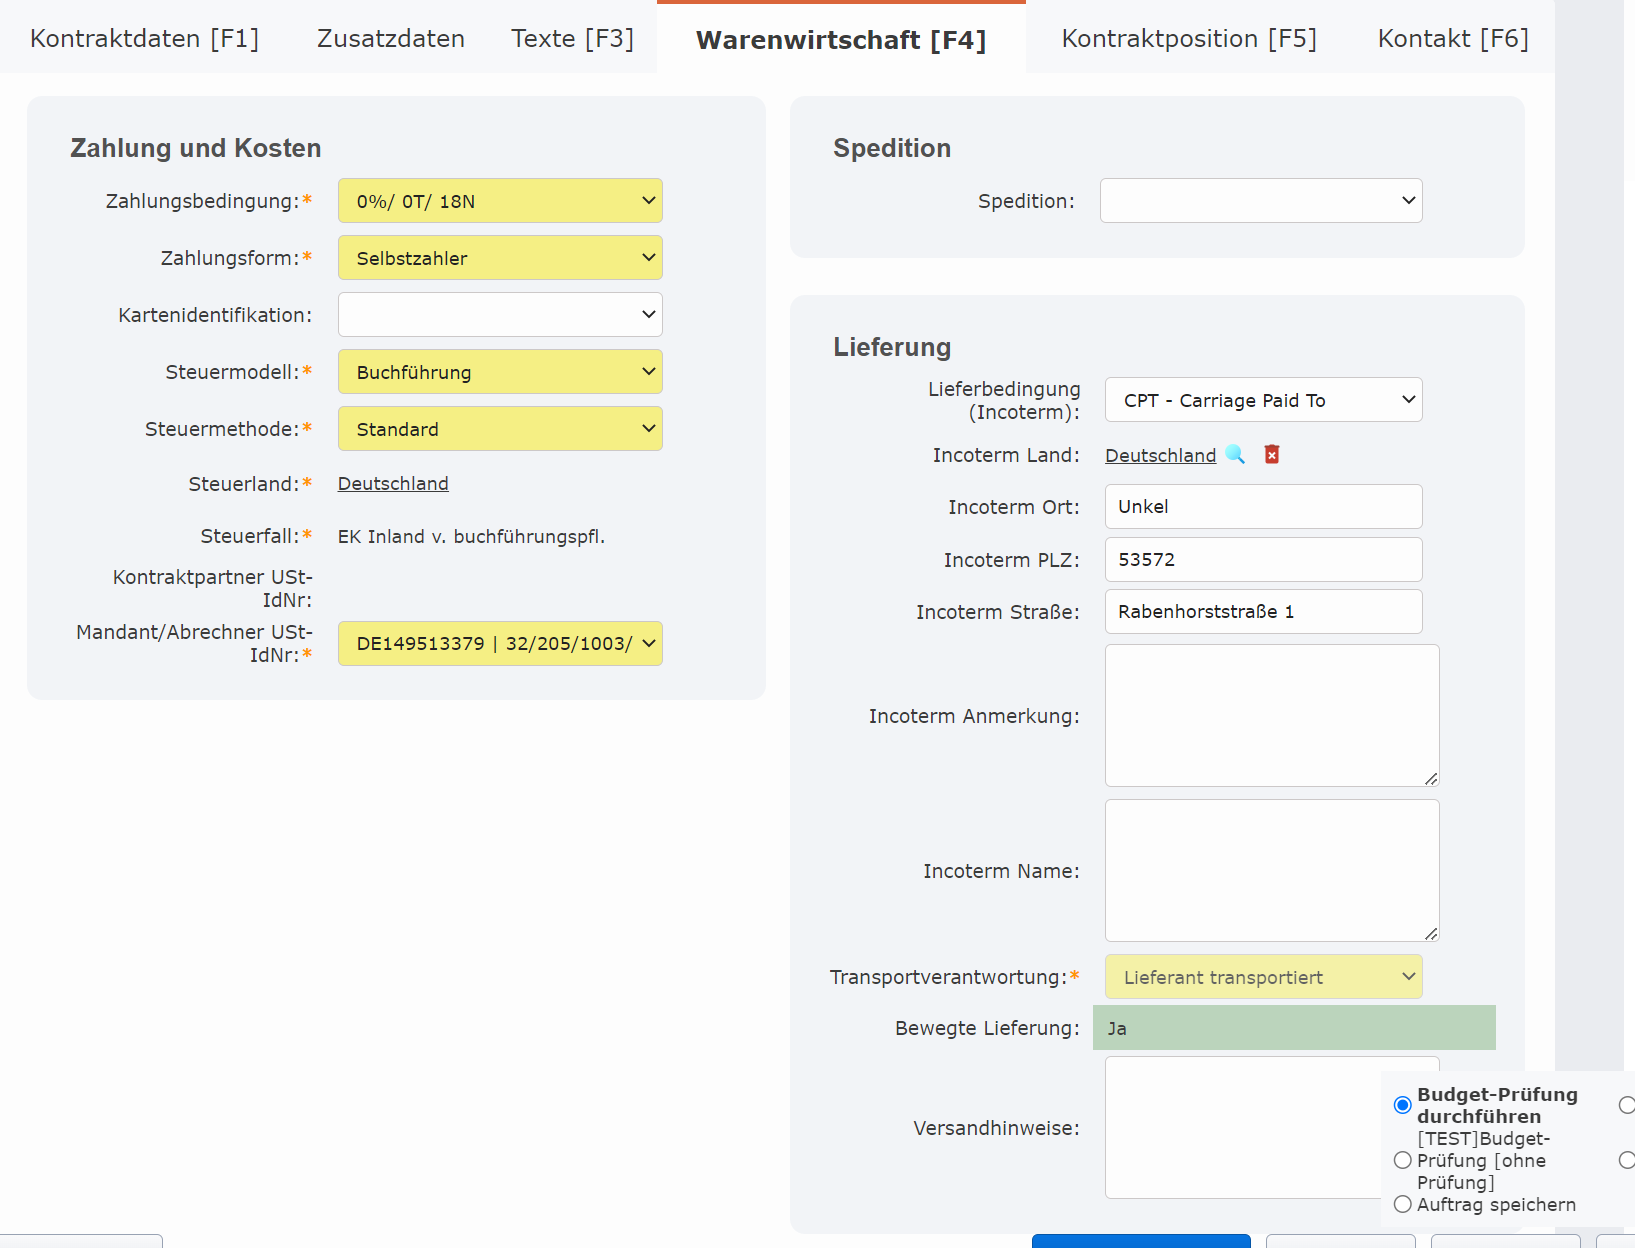Select the Budget-Prüfung durchführen radio option
Image resolution: width=1635 pixels, height=1248 pixels.
1403,1105
